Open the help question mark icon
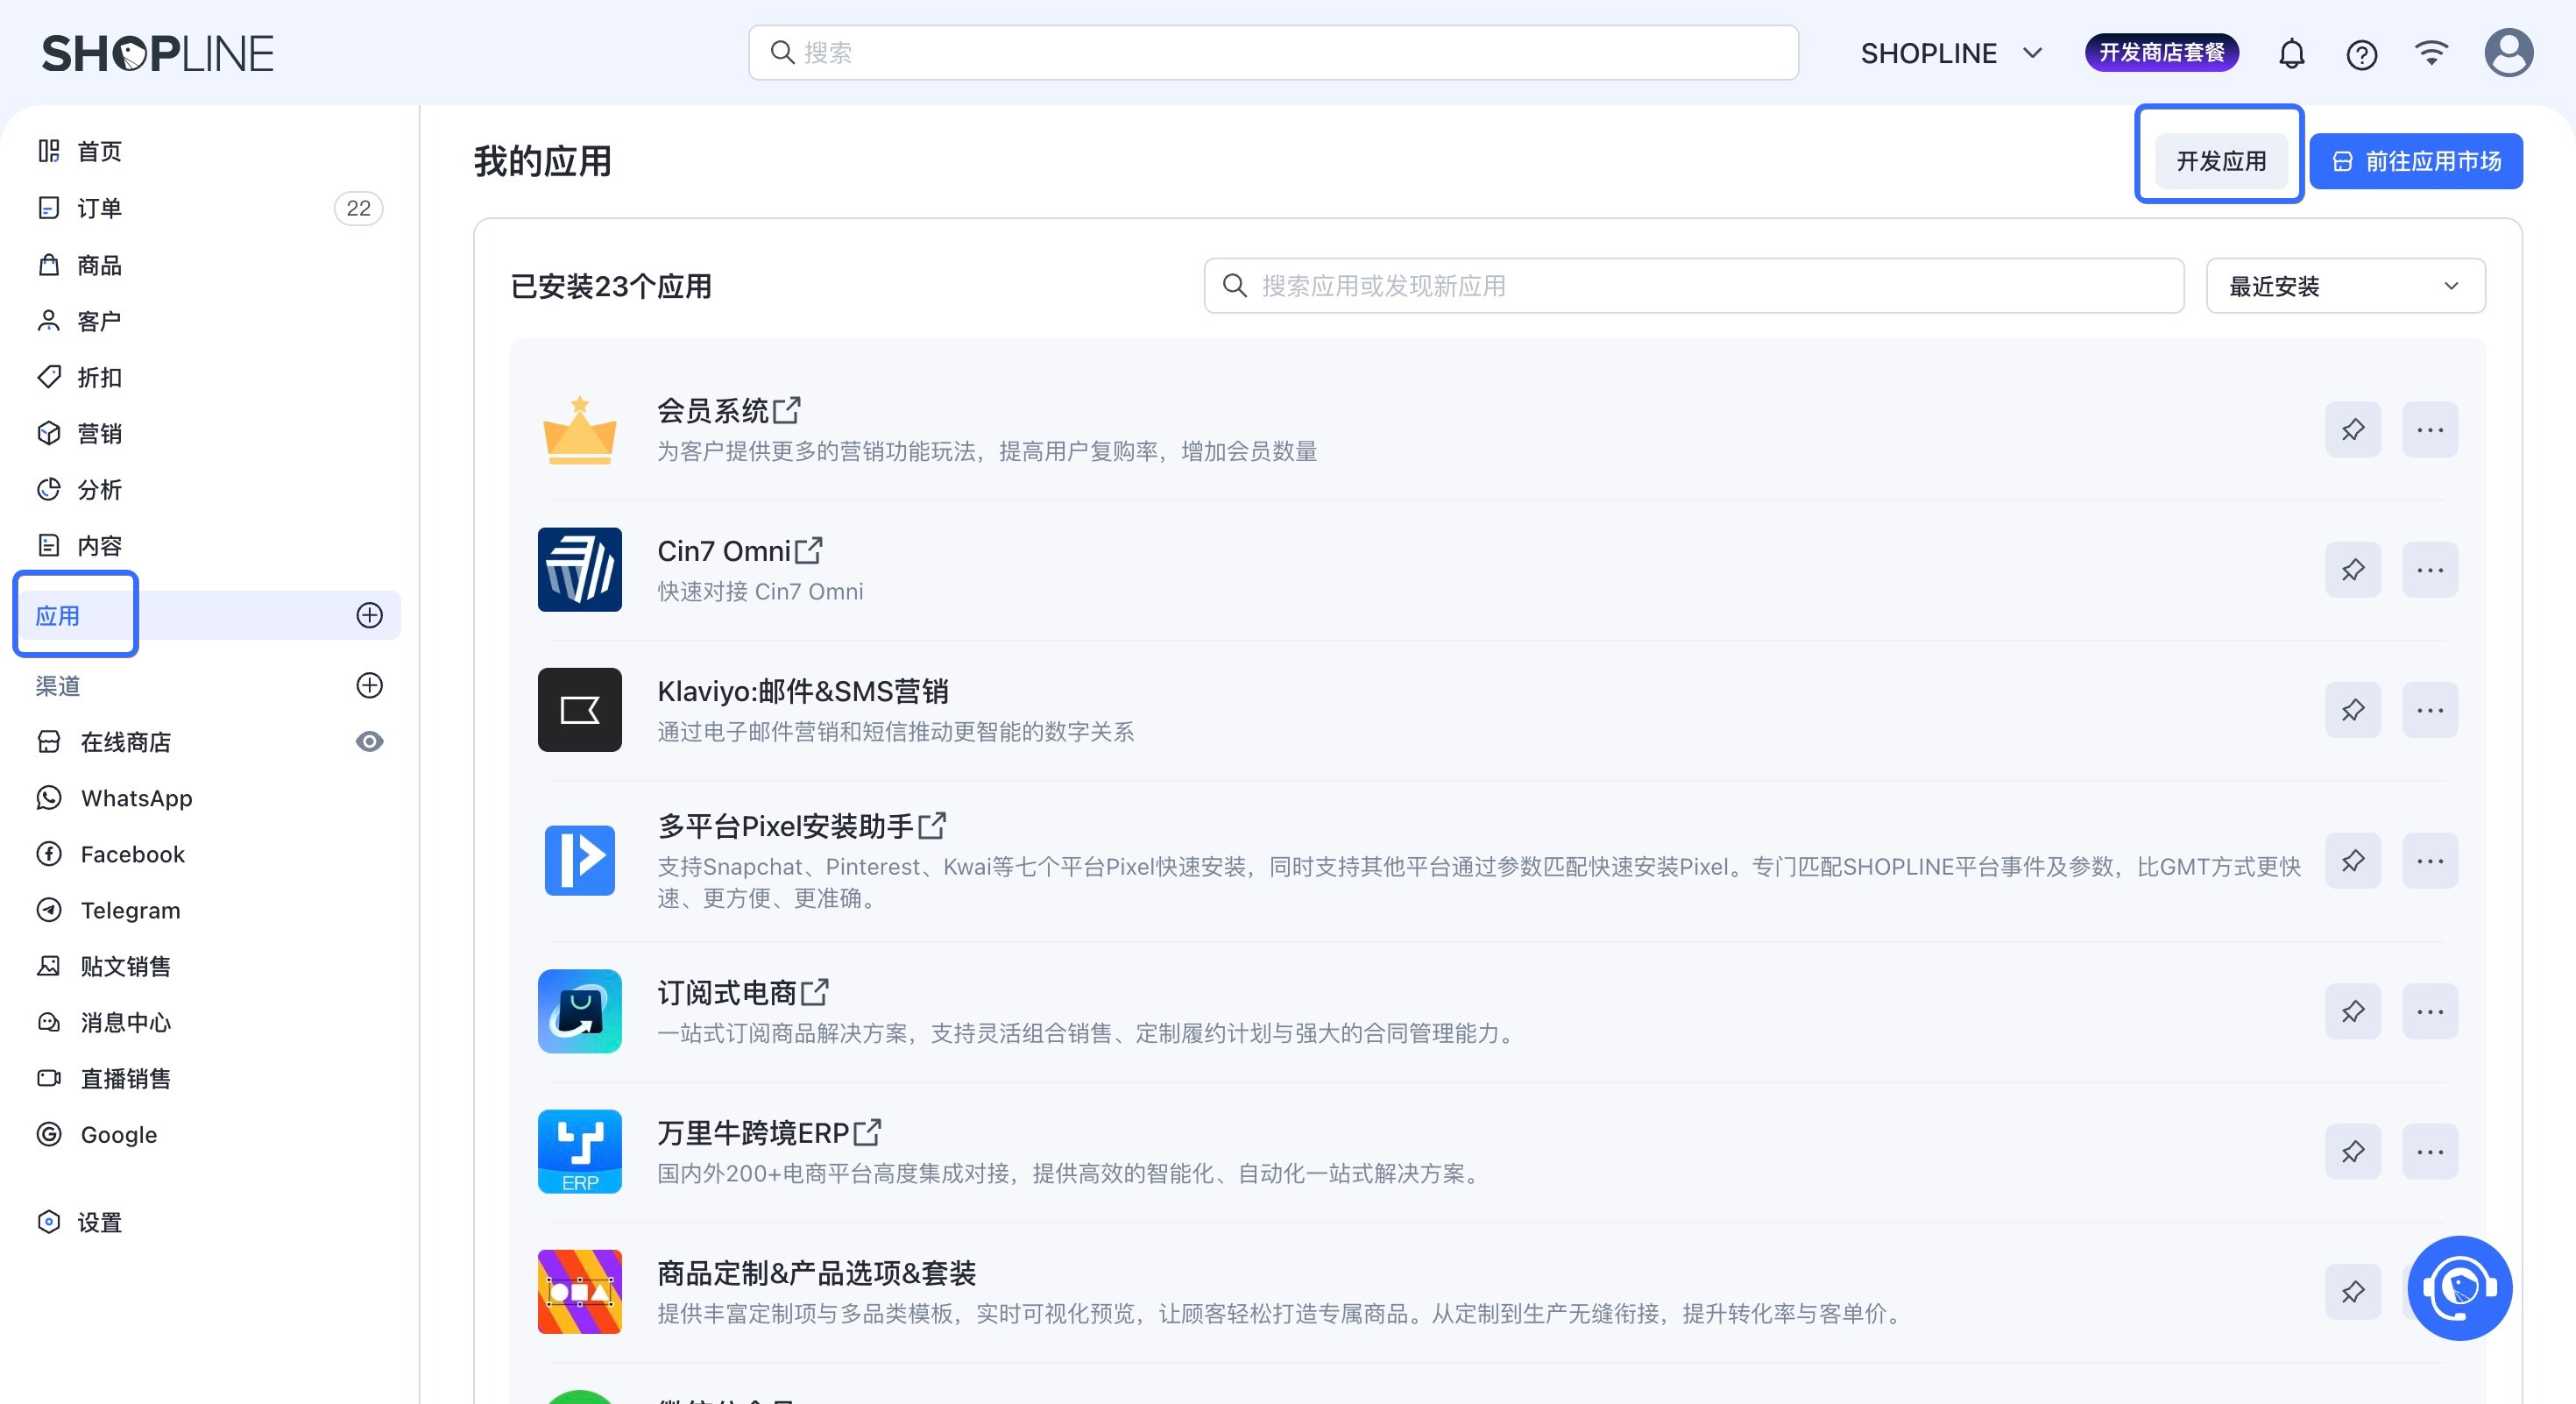The width and height of the screenshot is (2576, 1404). point(2361,54)
